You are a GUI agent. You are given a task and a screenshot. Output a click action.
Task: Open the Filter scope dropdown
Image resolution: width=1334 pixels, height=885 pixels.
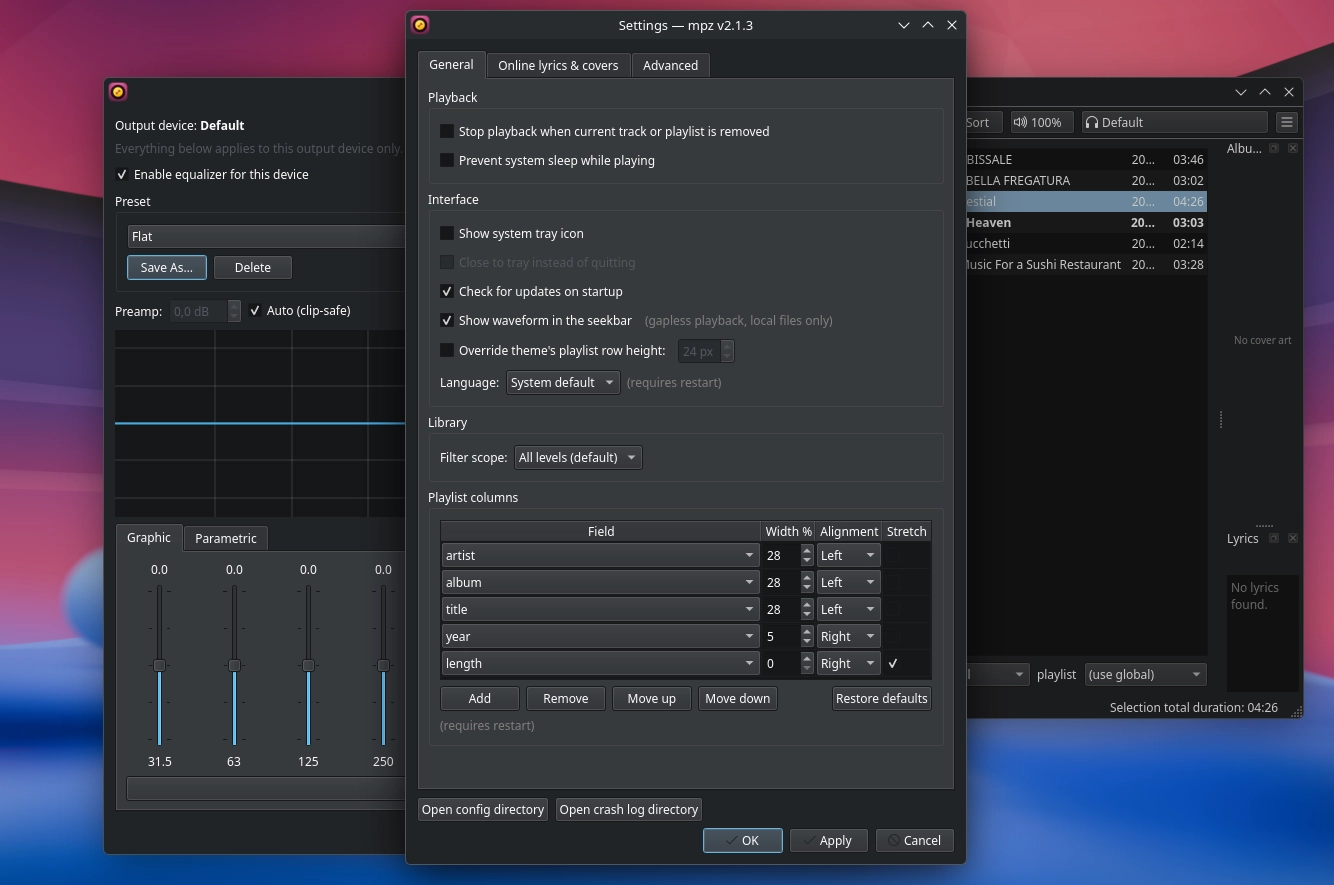click(x=578, y=457)
